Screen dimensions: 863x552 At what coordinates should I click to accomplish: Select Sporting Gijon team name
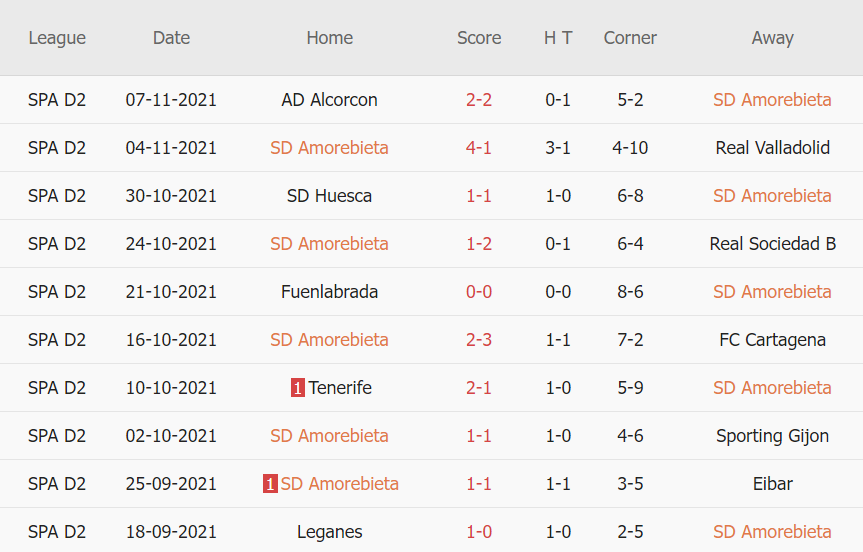point(772,436)
